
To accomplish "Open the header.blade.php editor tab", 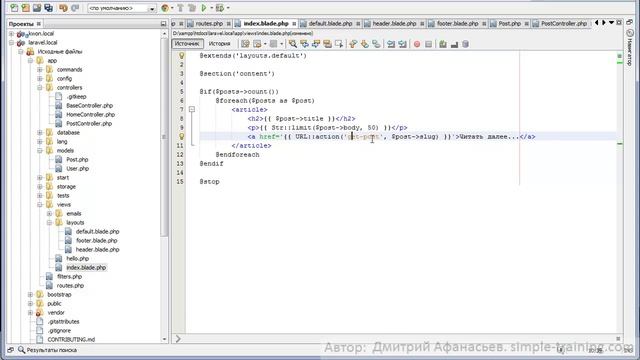I will [x=394, y=24].
